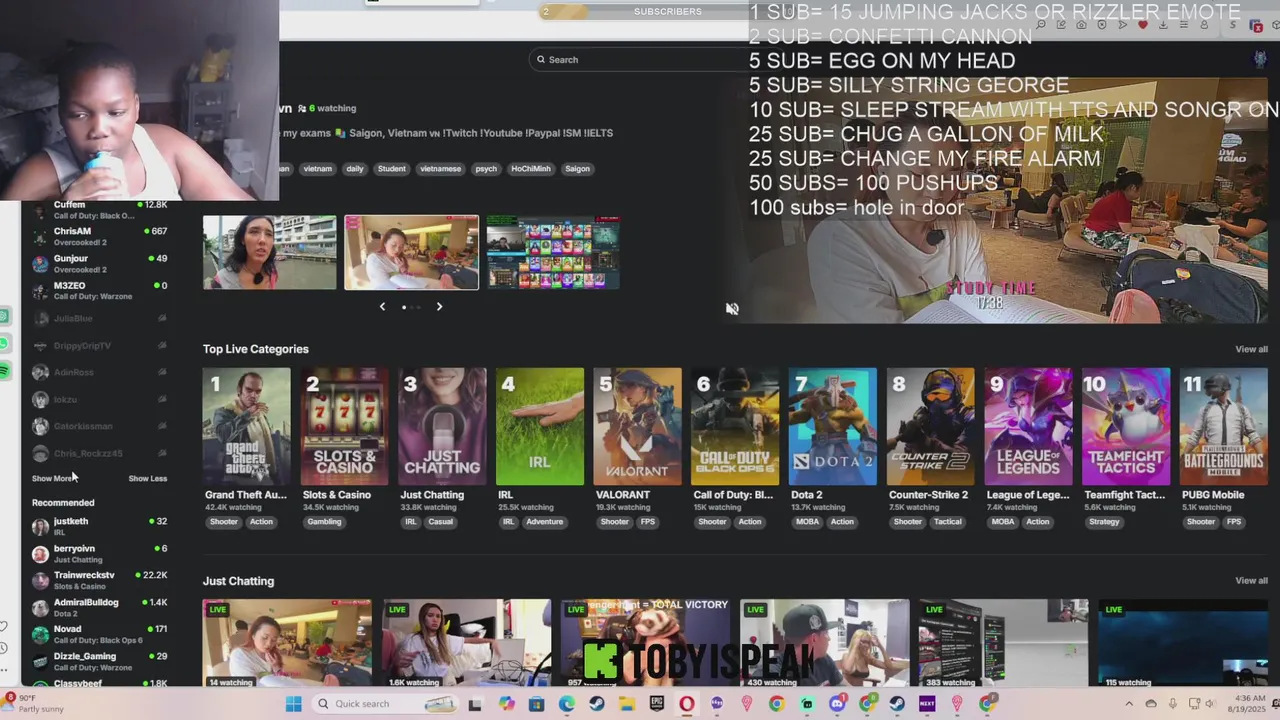Show hidden system tray icons
The width and height of the screenshot is (1280, 720).
(1130, 704)
